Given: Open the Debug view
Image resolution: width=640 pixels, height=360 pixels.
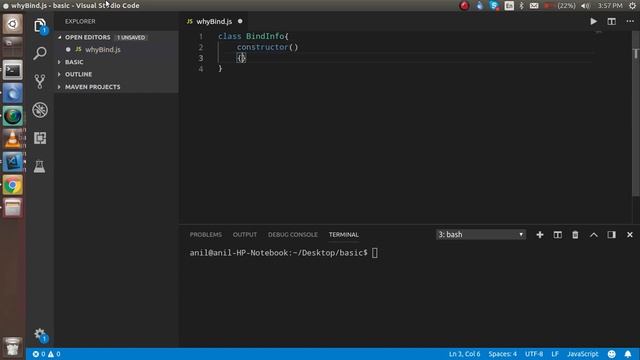Looking at the screenshot, I should pos(40,110).
